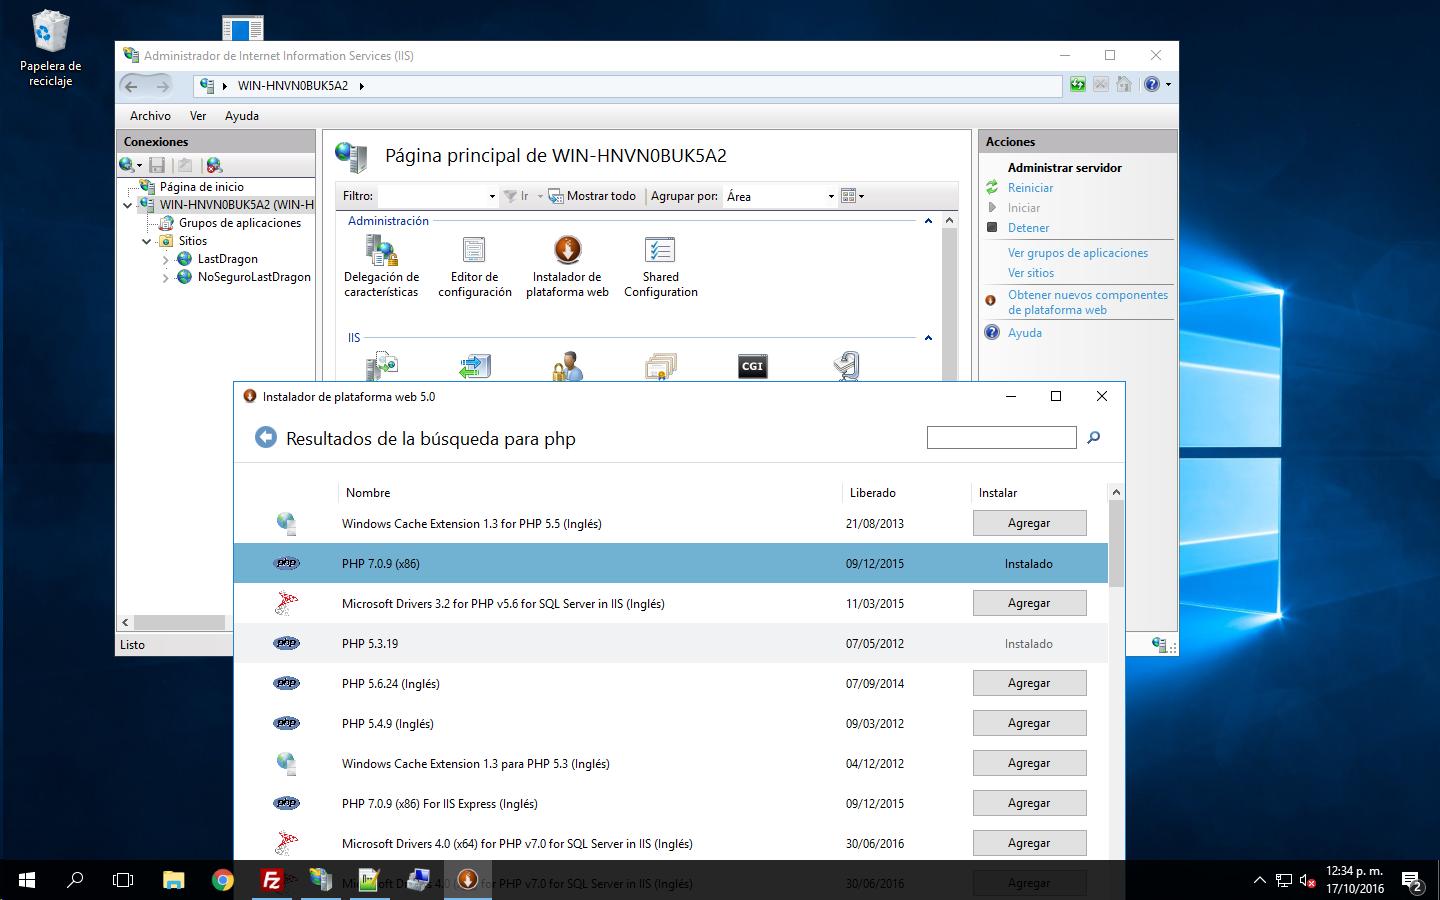
Task: Open the Agrupar por Área dropdown
Action: pyautogui.click(x=830, y=197)
